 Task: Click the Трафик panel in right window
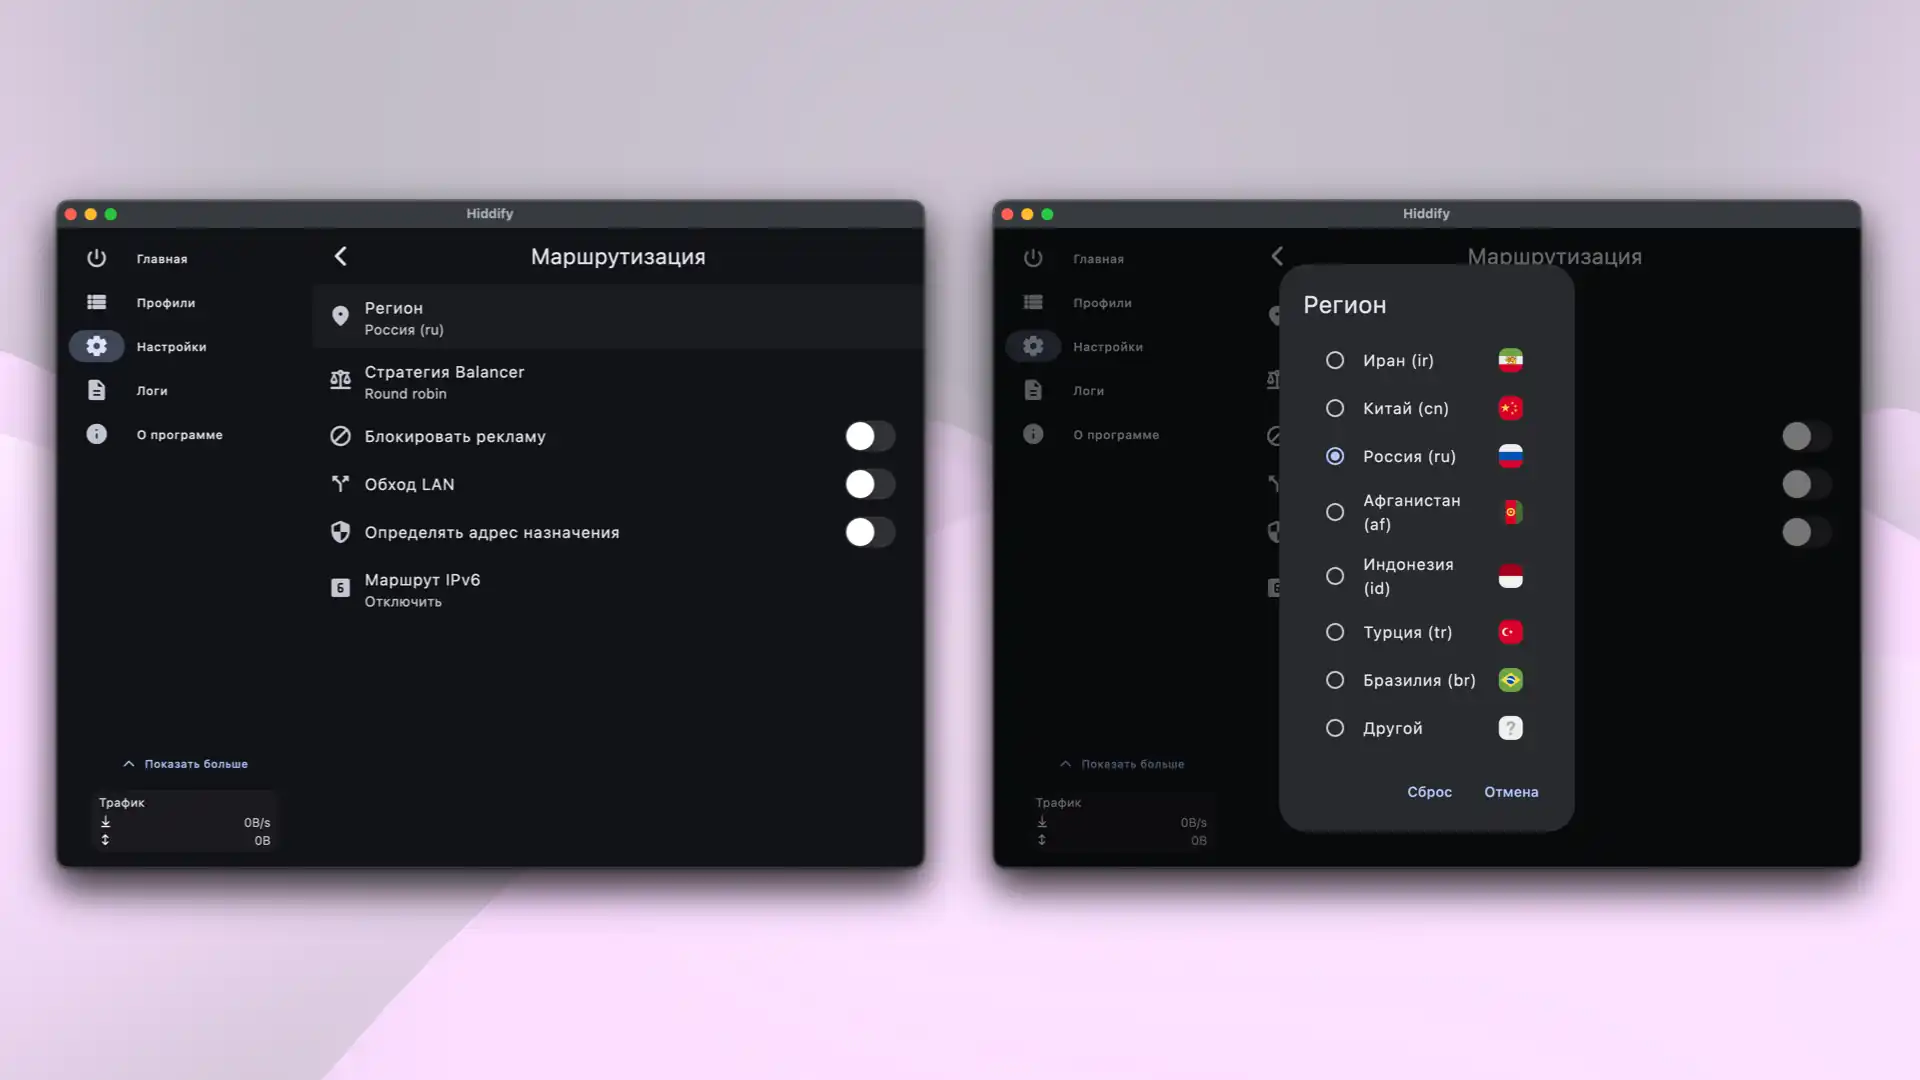pyautogui.click(x=1121, y=821)
